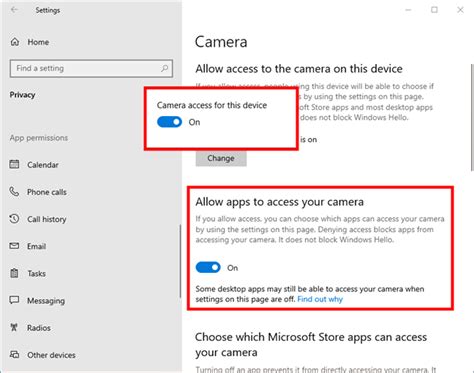Open the Find out why link
The height and width of the screenshot is (373, 474).
tap(320, 299)
